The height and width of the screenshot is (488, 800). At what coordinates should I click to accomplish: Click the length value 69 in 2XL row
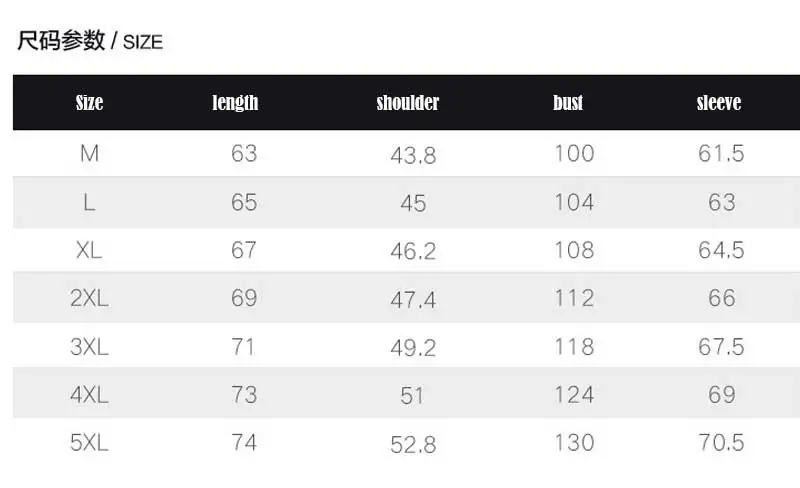244,298
